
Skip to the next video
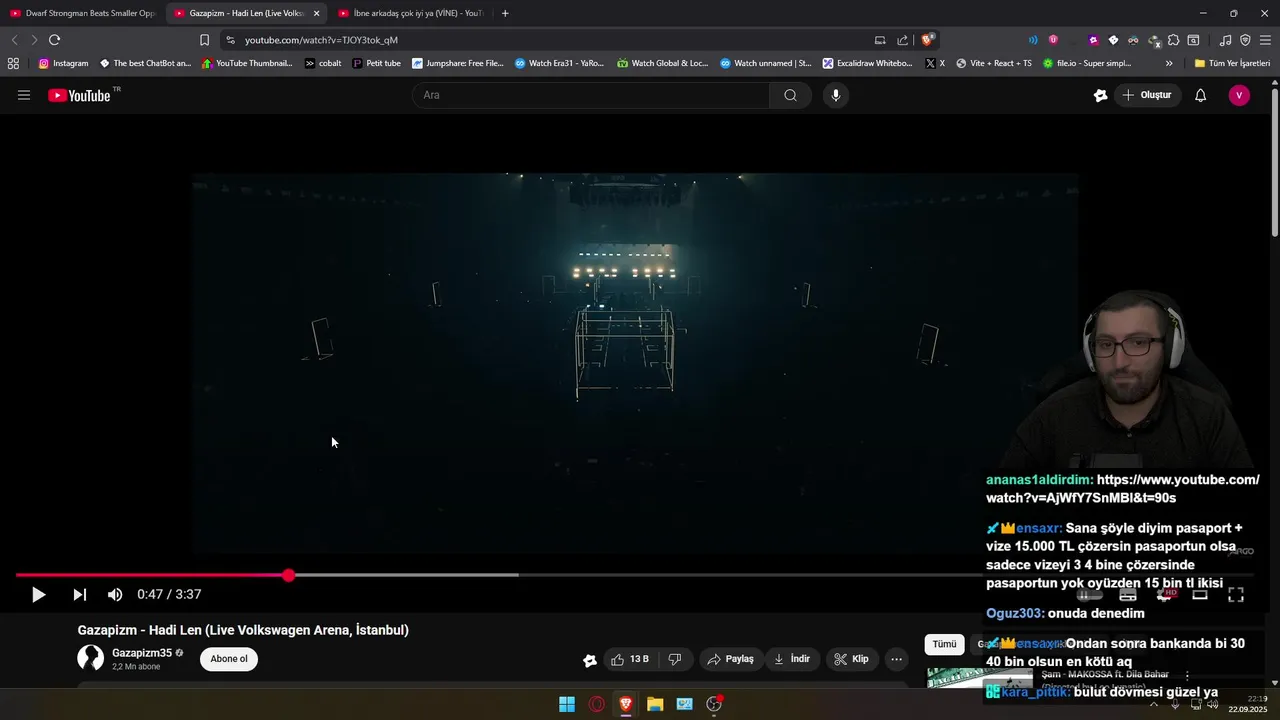pos(79,594)
